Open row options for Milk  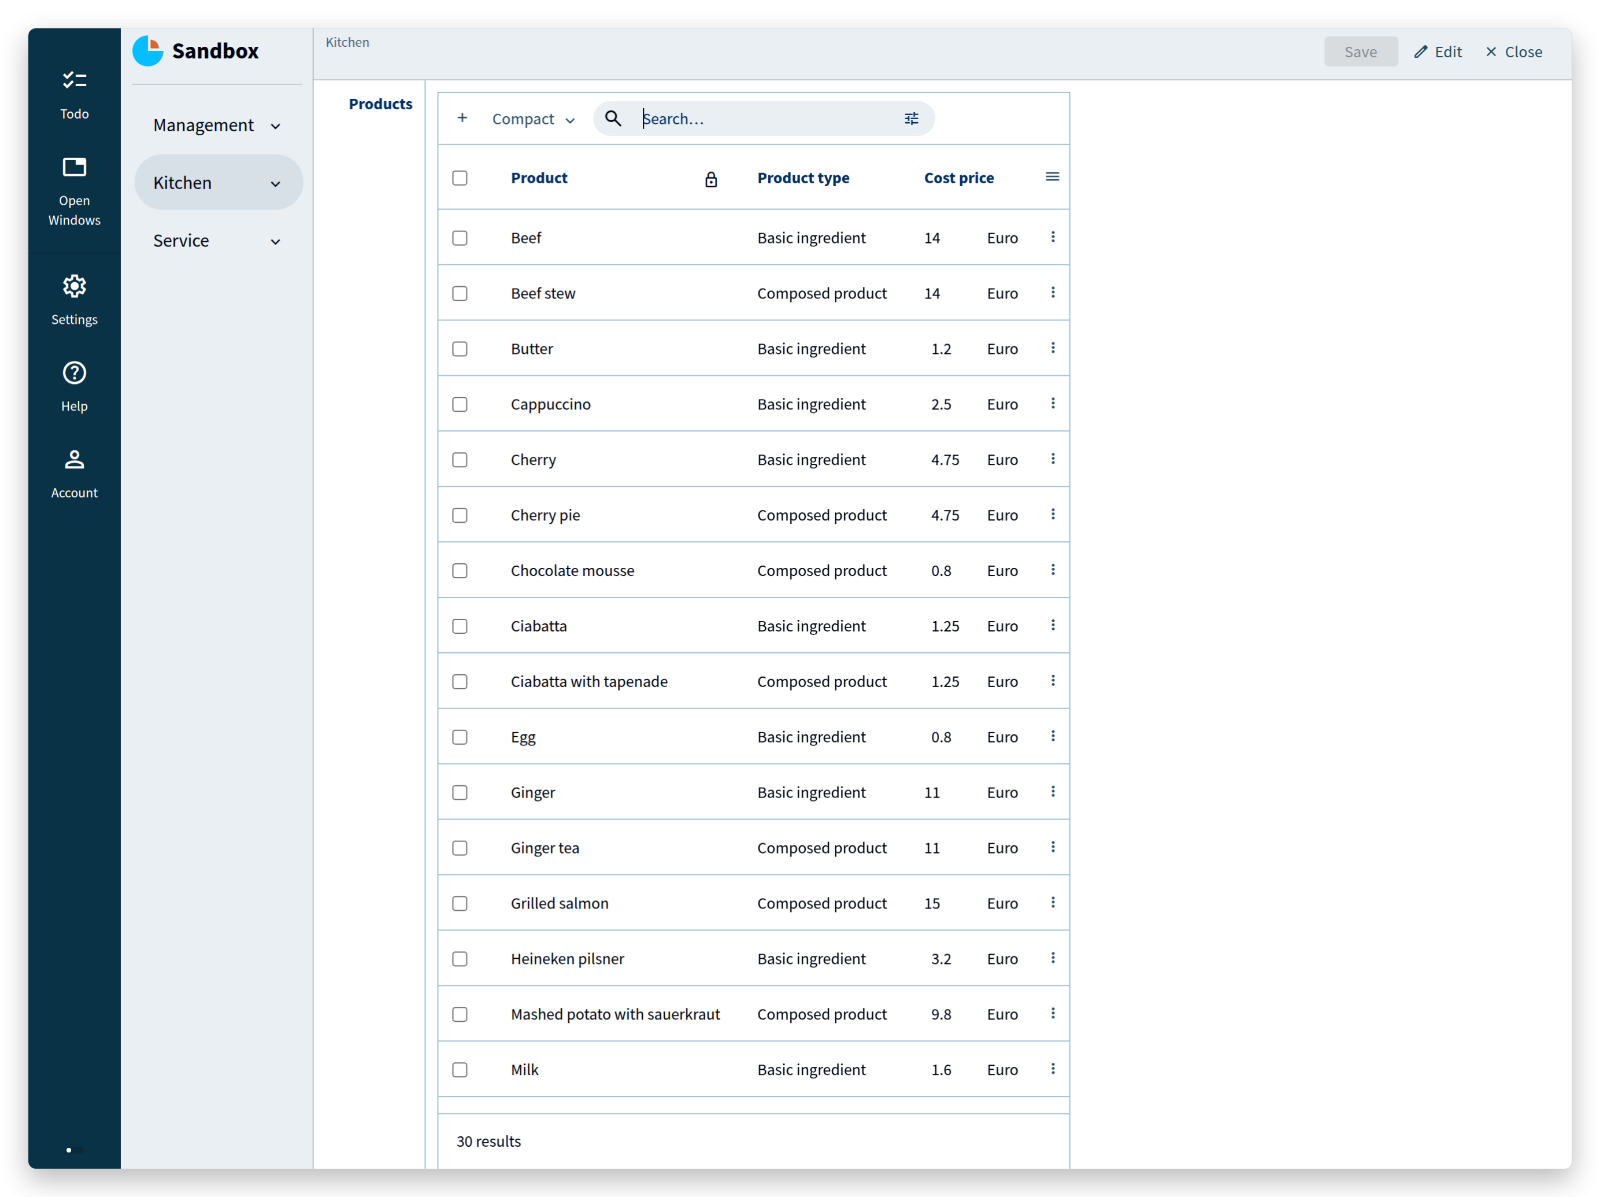coord(1053,1069)
